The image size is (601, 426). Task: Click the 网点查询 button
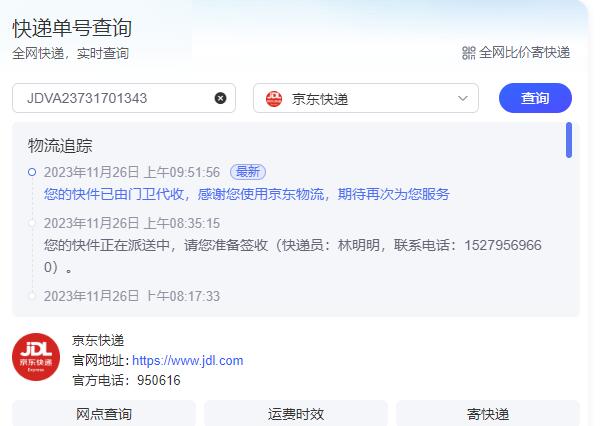click(104, 413)
